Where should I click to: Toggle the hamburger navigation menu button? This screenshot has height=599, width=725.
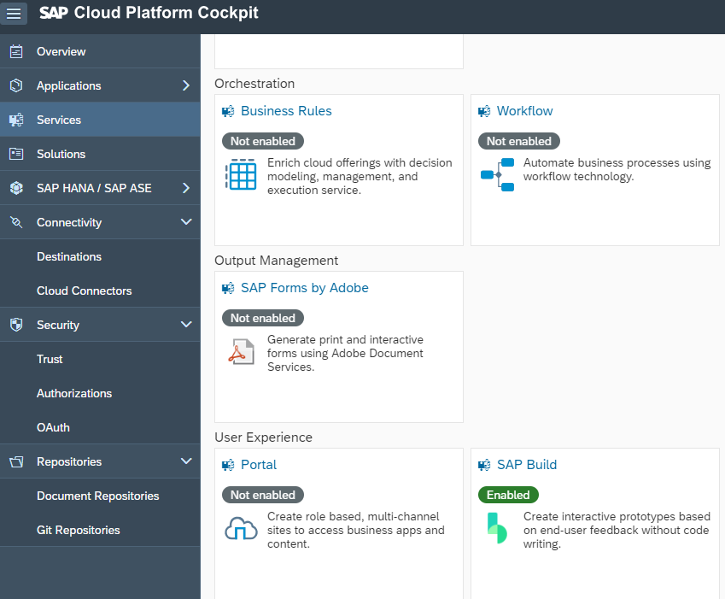pyautogui.click(x=13, y=13)
